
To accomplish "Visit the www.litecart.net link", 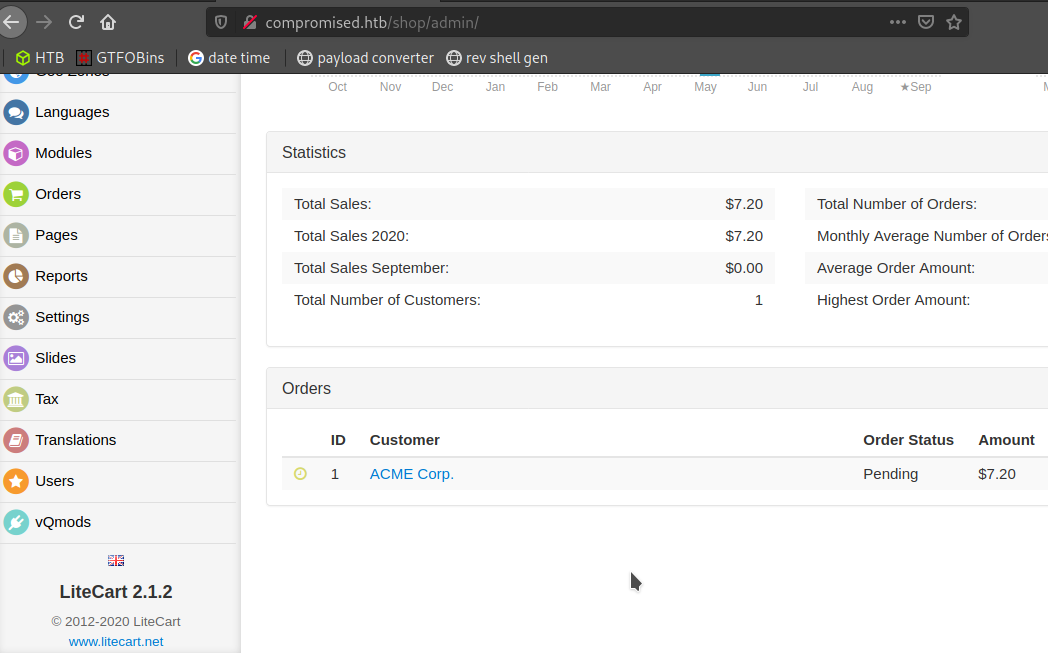I will [116, 641].
